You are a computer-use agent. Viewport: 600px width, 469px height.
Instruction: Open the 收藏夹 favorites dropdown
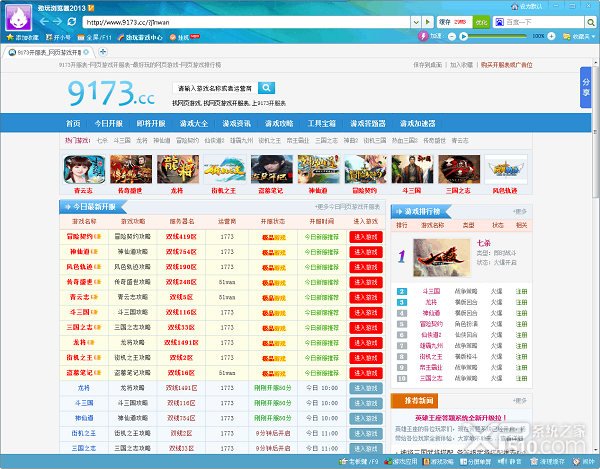(x=579, y=36)
